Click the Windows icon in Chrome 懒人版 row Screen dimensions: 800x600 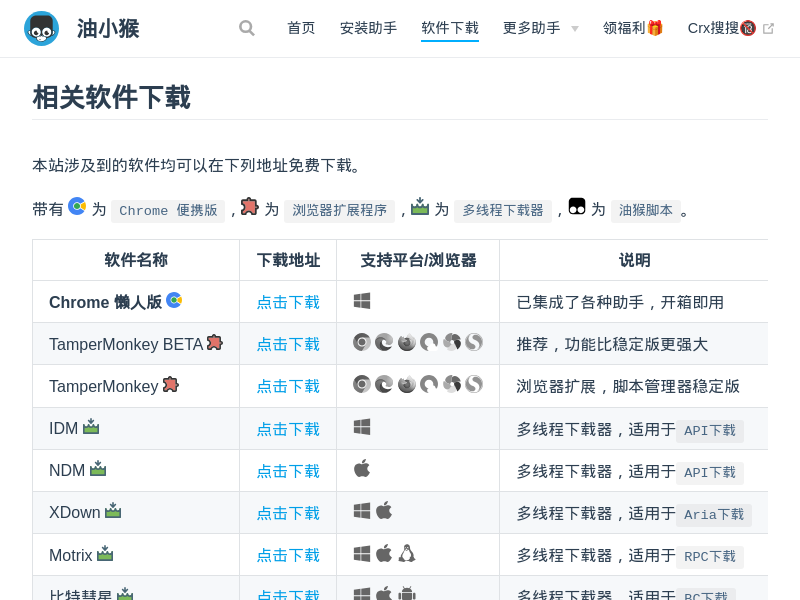362,301
